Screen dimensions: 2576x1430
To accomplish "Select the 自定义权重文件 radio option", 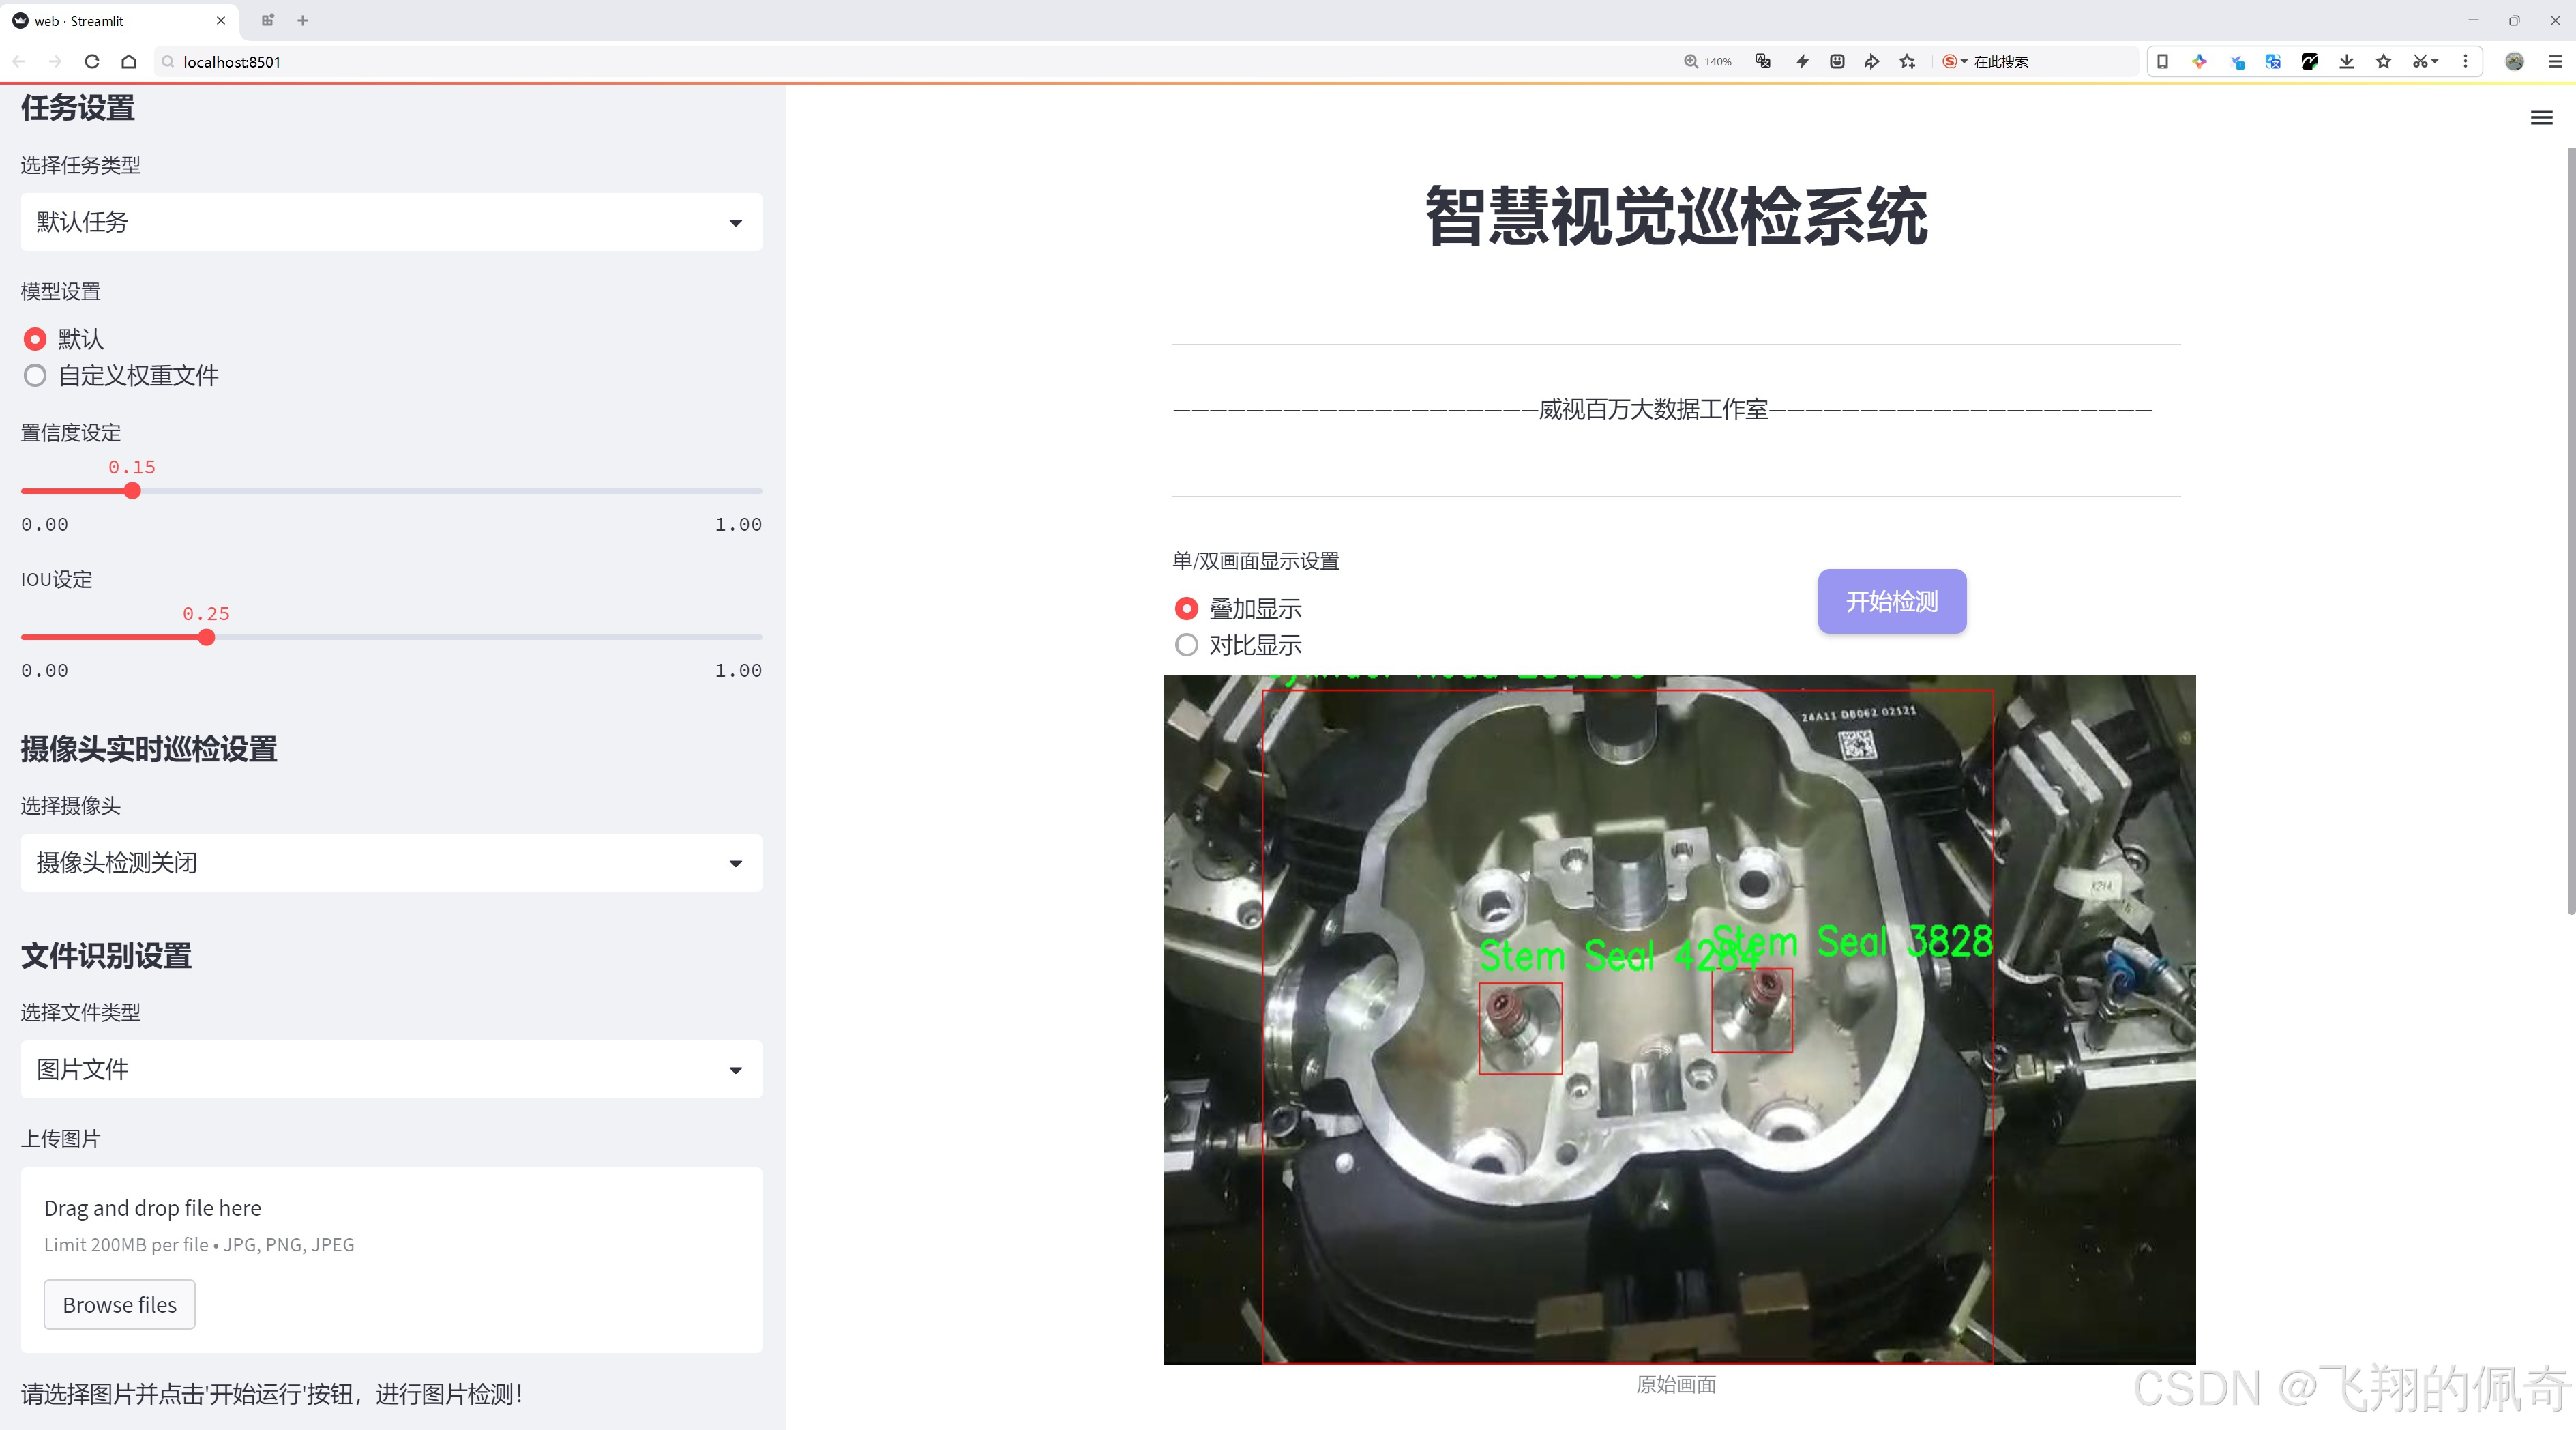I will pos(35,376).
